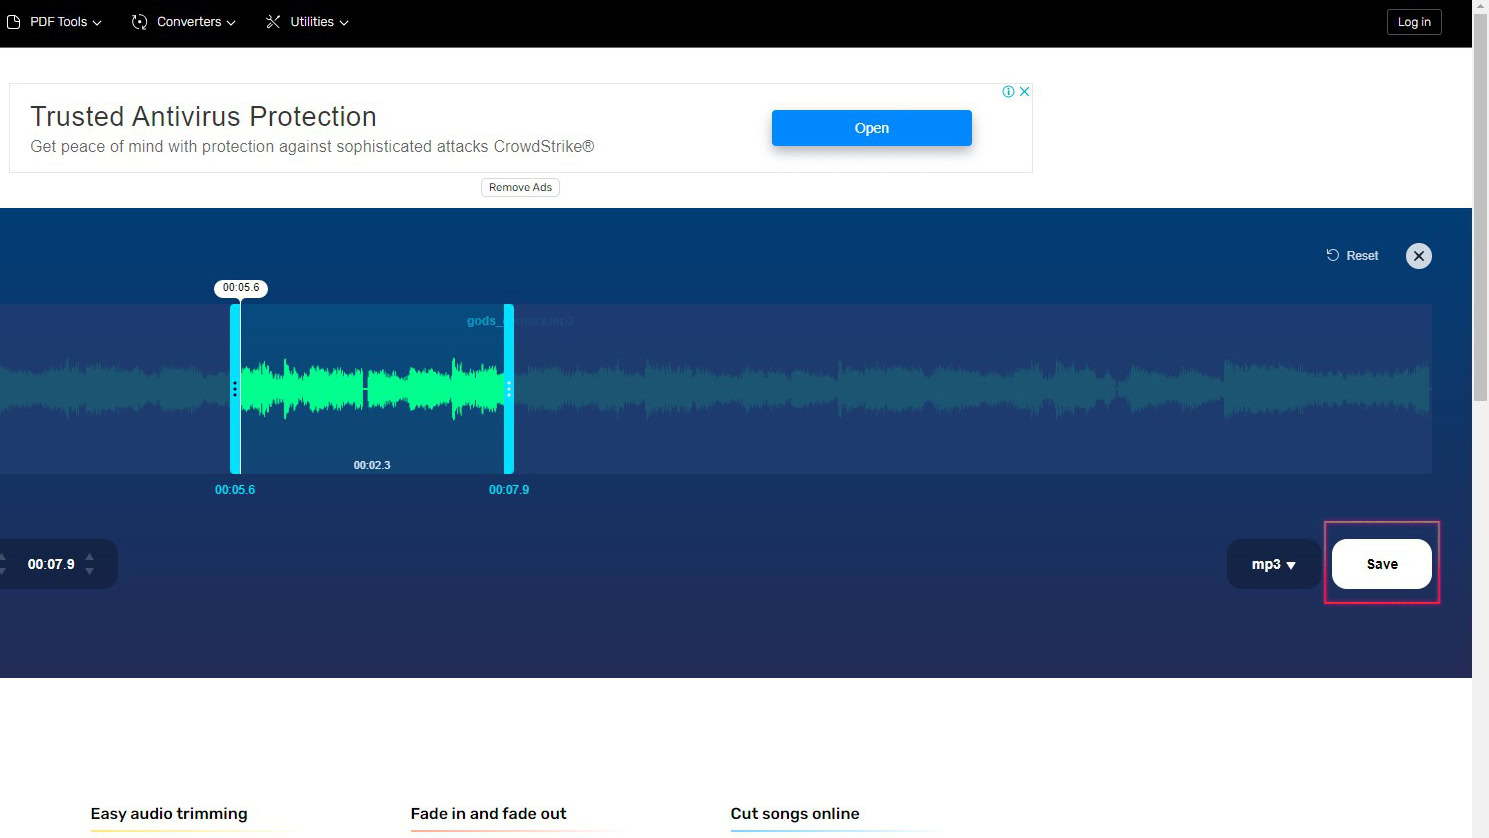
Task: Click the ad info icon
Action: [x=1008, y=92]
